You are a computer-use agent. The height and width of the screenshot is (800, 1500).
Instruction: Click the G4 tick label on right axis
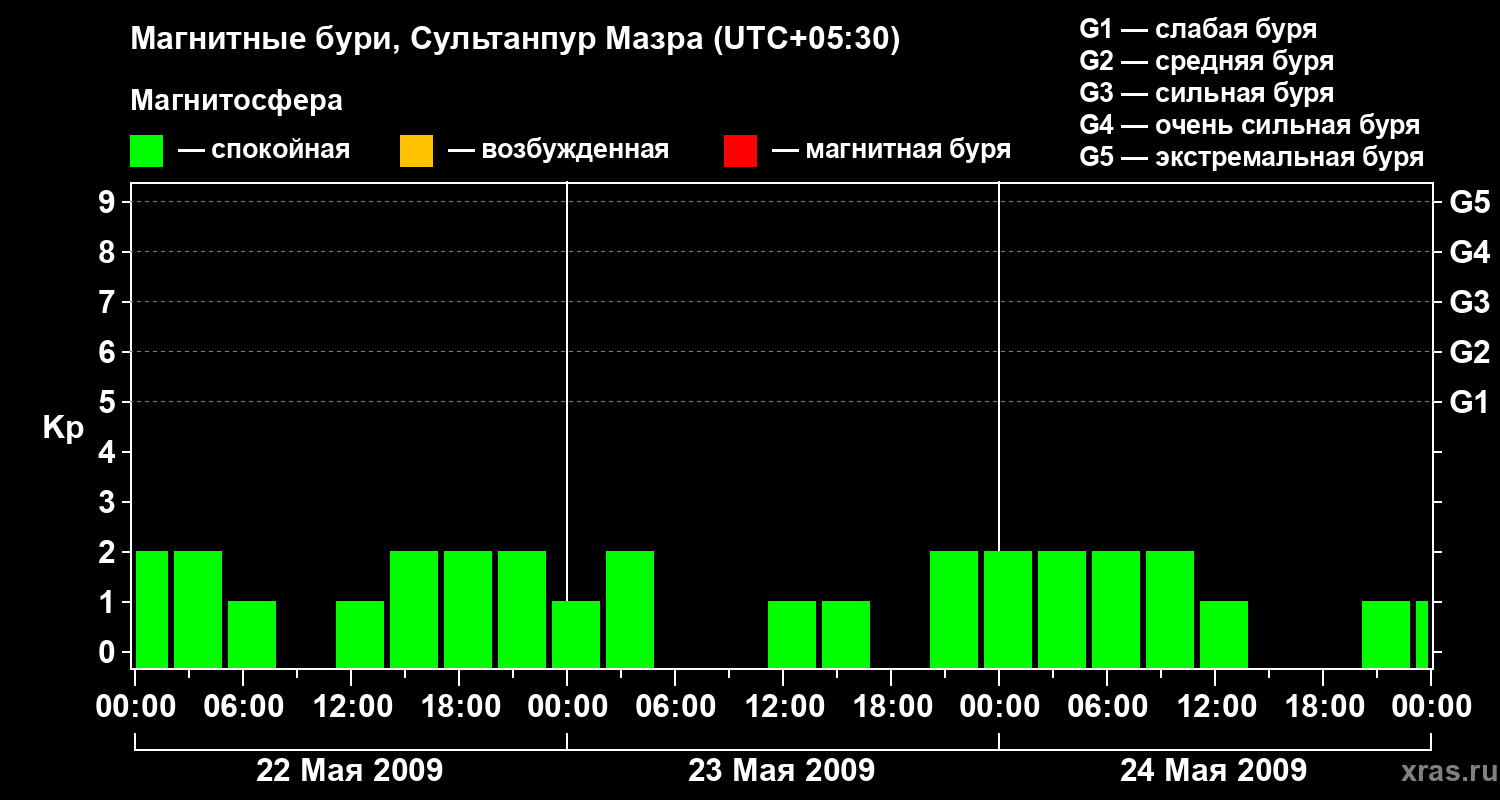(x=1469, y=252)
